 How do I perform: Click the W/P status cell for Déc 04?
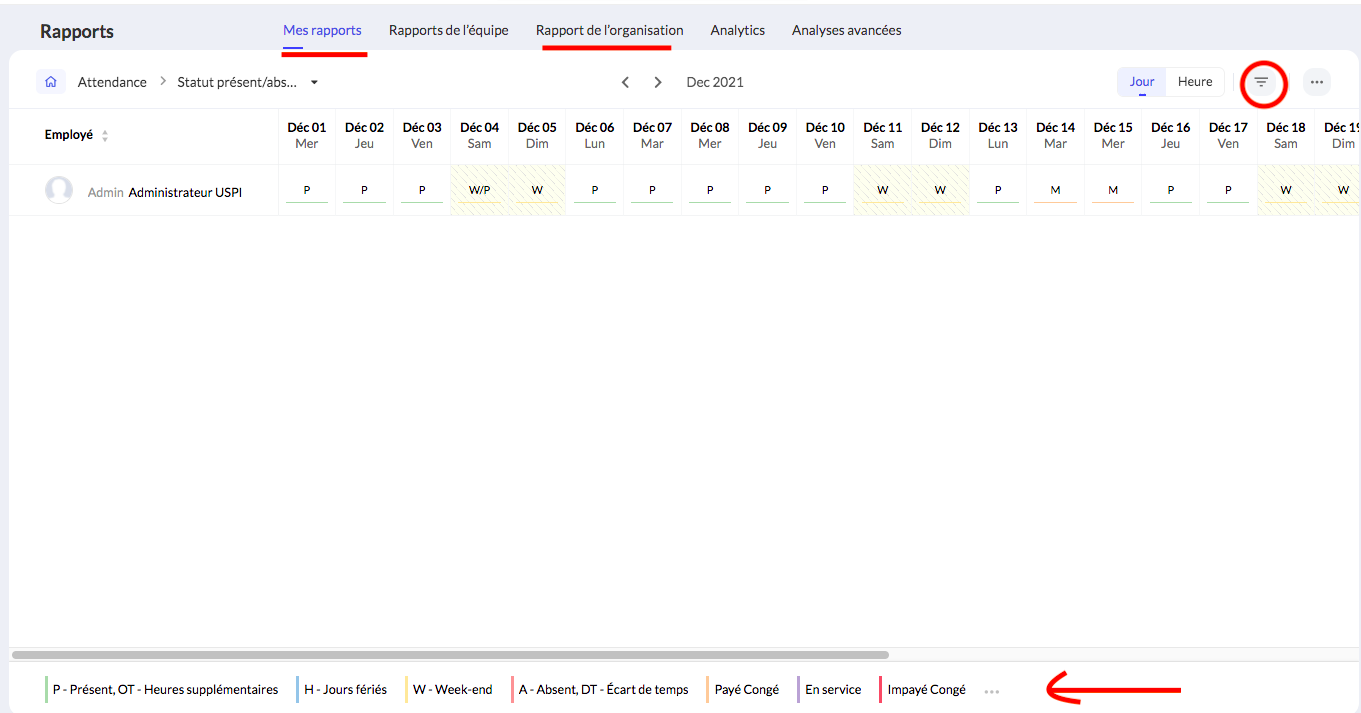point(479,190)
